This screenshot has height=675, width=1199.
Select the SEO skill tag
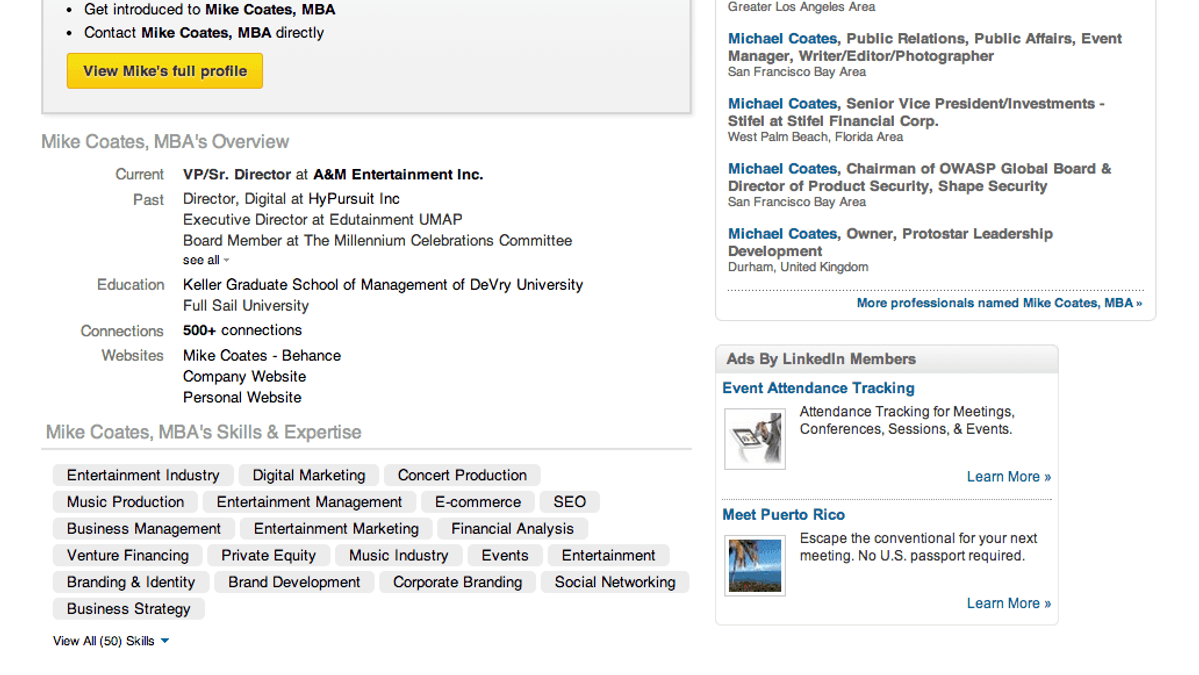569,501
